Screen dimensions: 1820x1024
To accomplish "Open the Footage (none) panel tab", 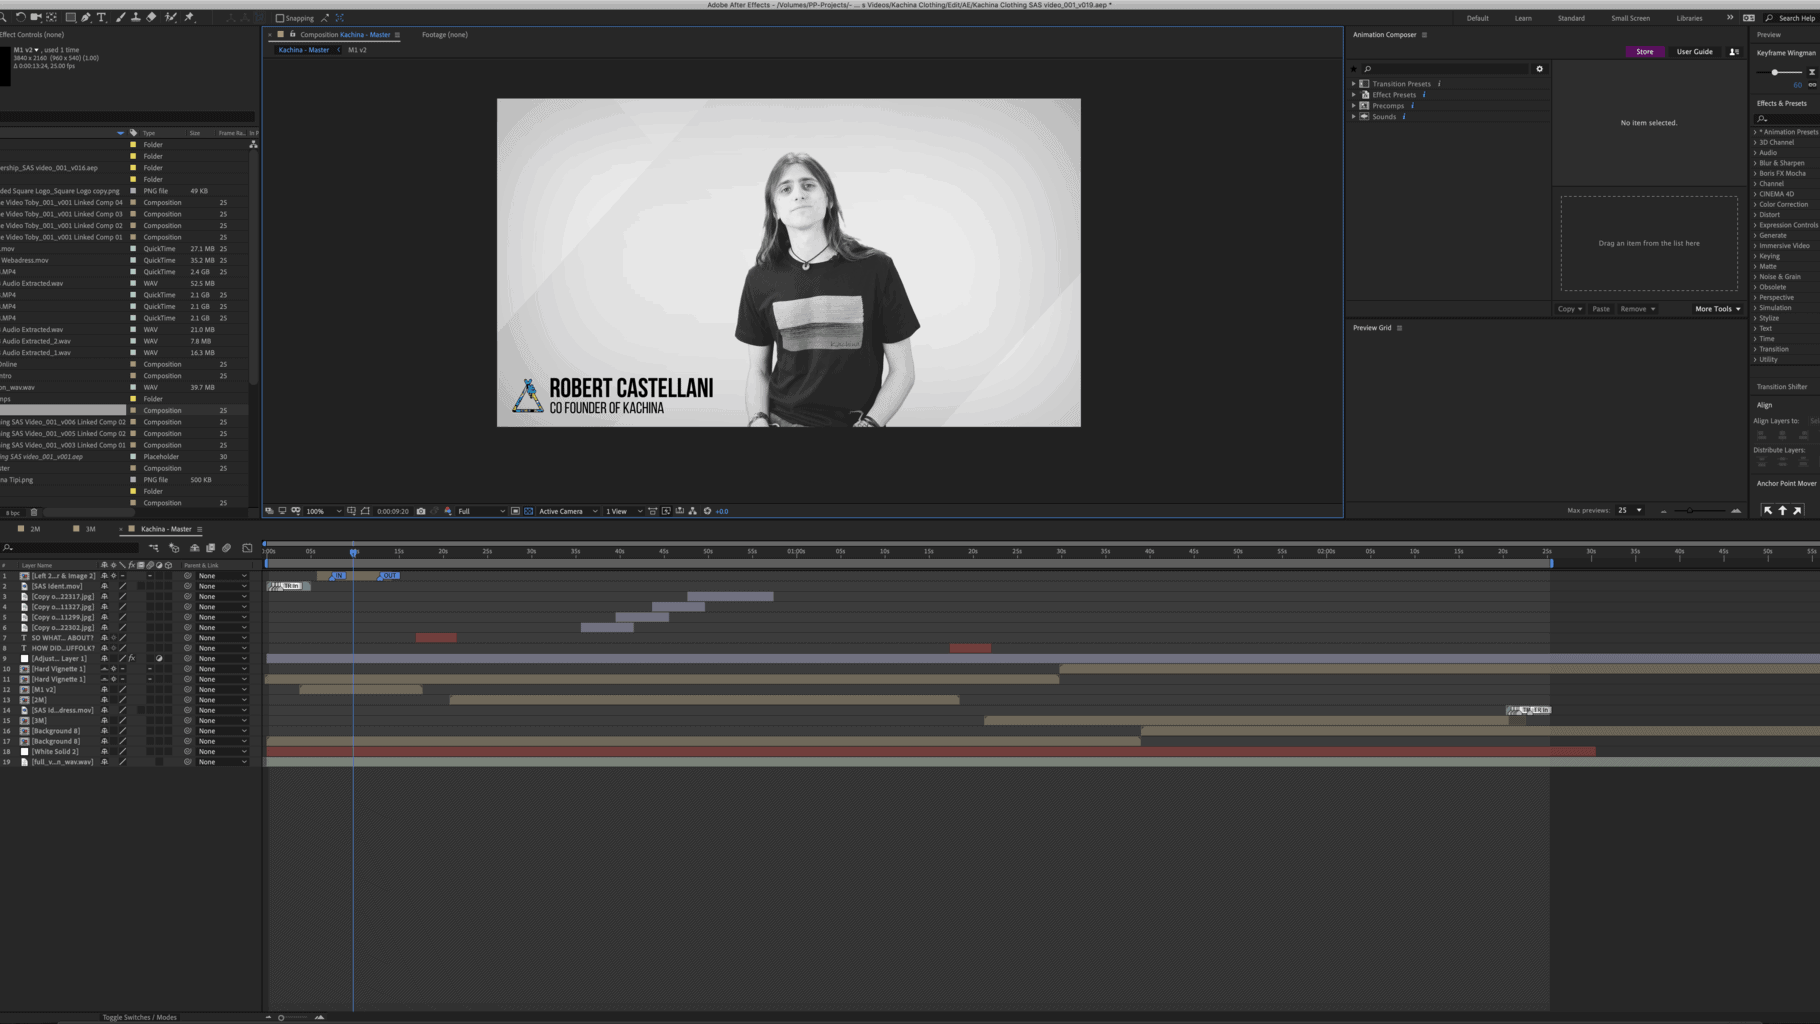I will pyautogui.click(x=444, y=35).
